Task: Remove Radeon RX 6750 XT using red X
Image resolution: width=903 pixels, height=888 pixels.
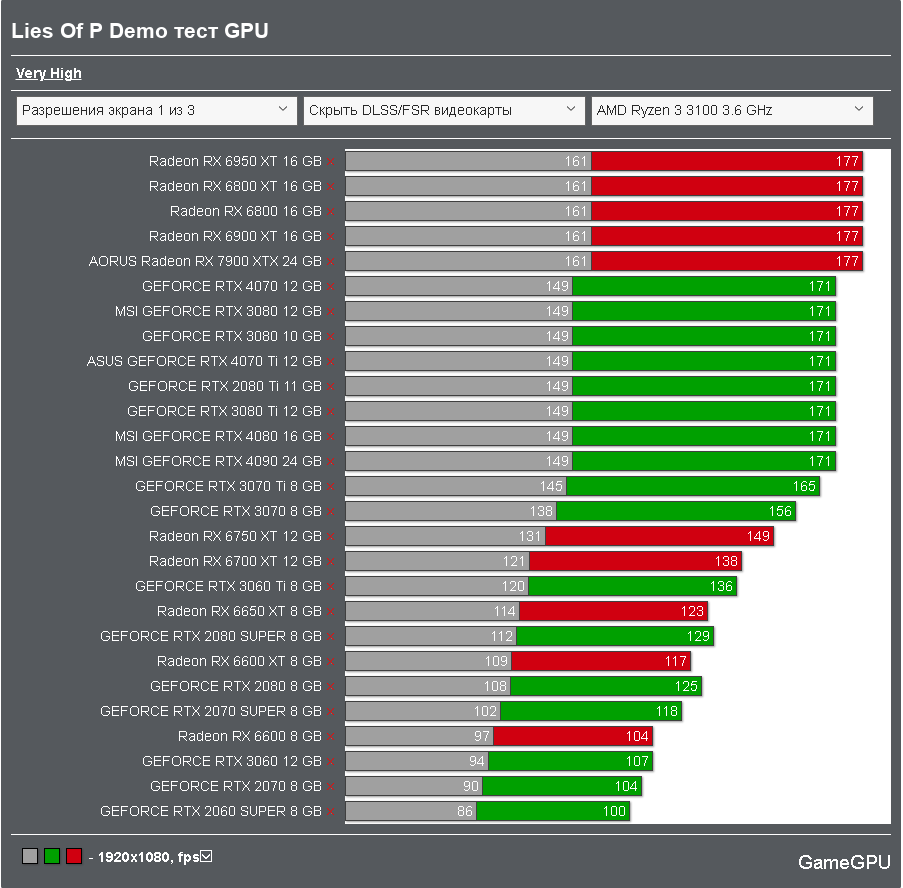Action: [x=331, y=537]
